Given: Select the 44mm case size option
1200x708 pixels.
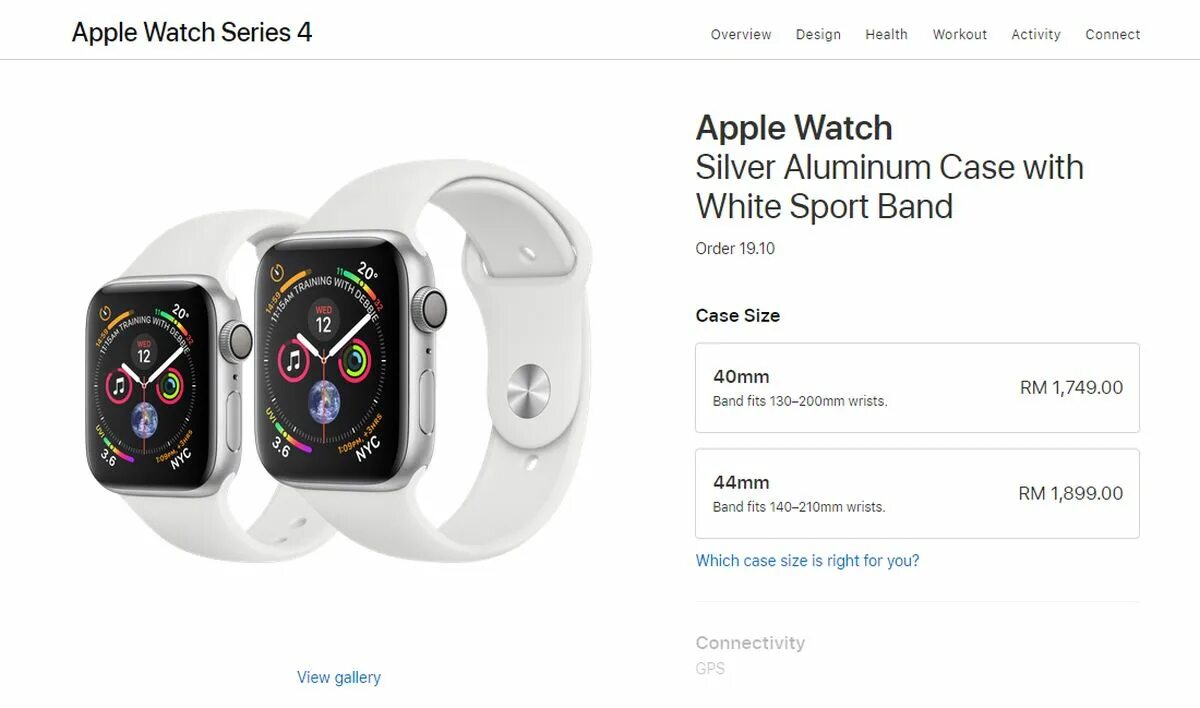Looking at the screenshot, I should [x=917, y=494].
